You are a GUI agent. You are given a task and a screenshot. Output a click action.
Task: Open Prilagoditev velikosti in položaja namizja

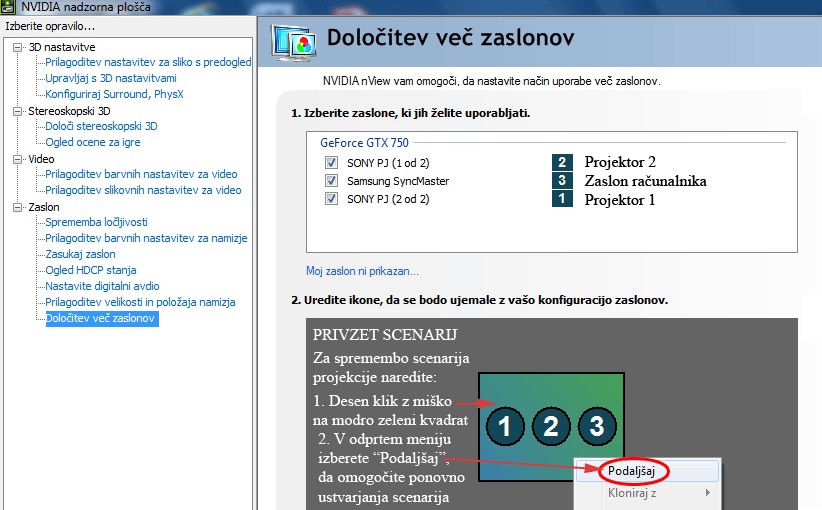140,302
